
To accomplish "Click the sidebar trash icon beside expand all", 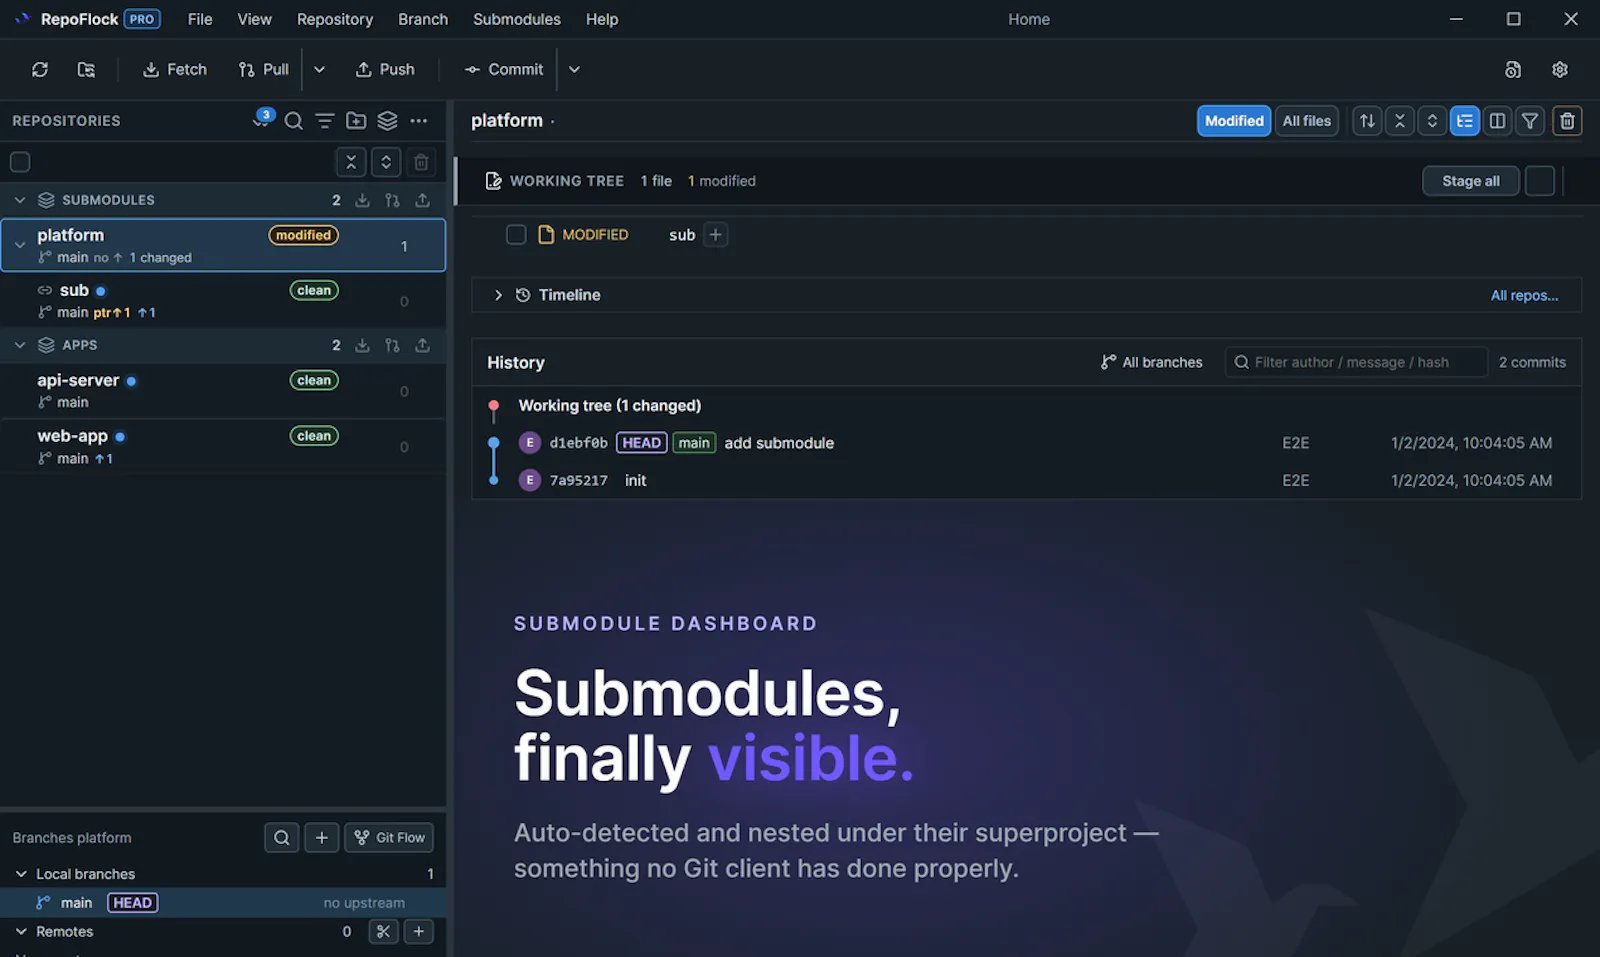I will click(421, 162).
